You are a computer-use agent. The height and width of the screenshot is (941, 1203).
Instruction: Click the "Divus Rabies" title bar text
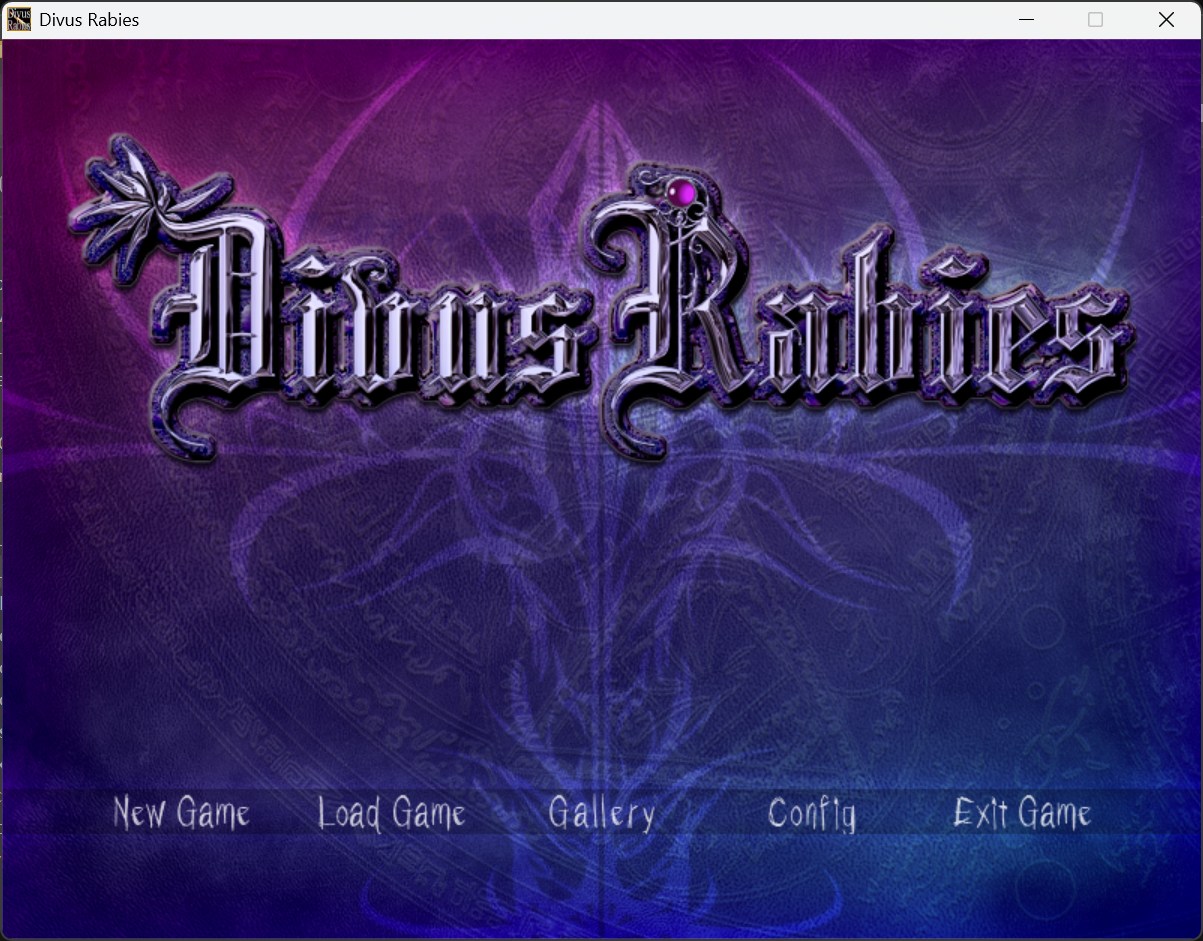89,20
